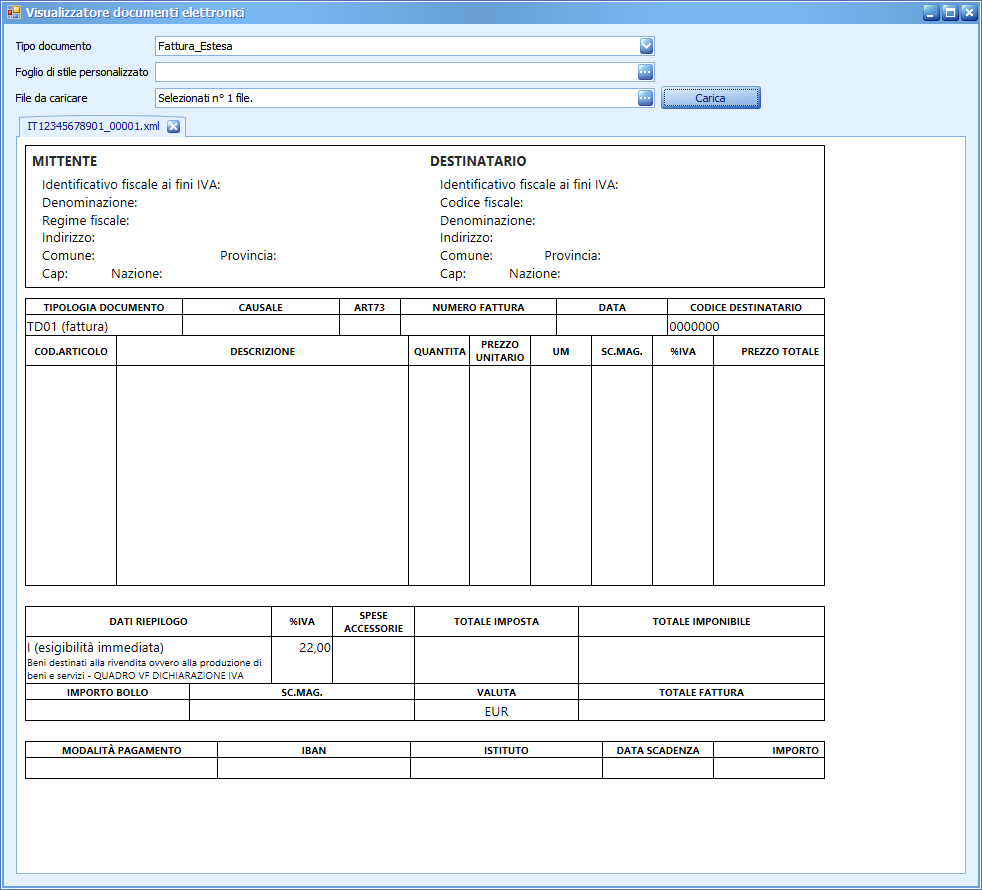Screen dimensions: 982x890
Task: Click the Carica button
Action: (x=711, y=98)
